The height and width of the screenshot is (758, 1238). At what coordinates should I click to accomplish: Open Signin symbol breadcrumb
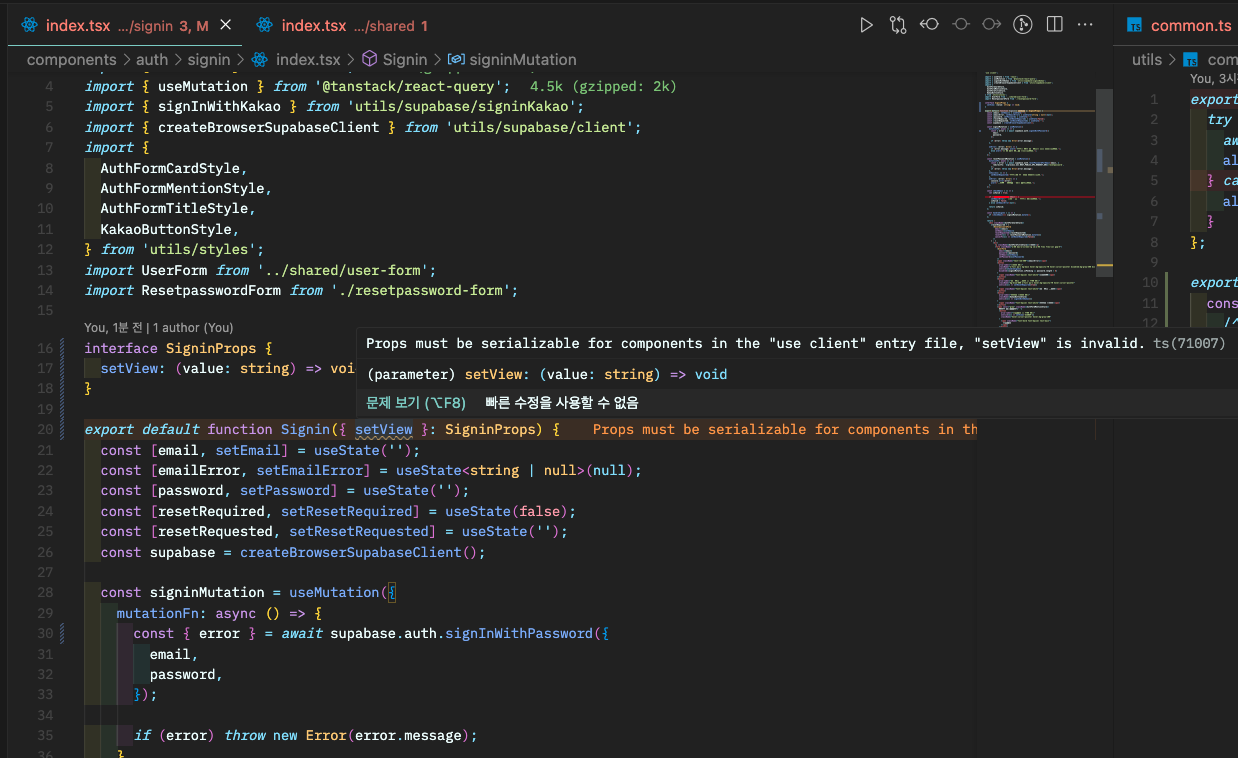[404, 60]
